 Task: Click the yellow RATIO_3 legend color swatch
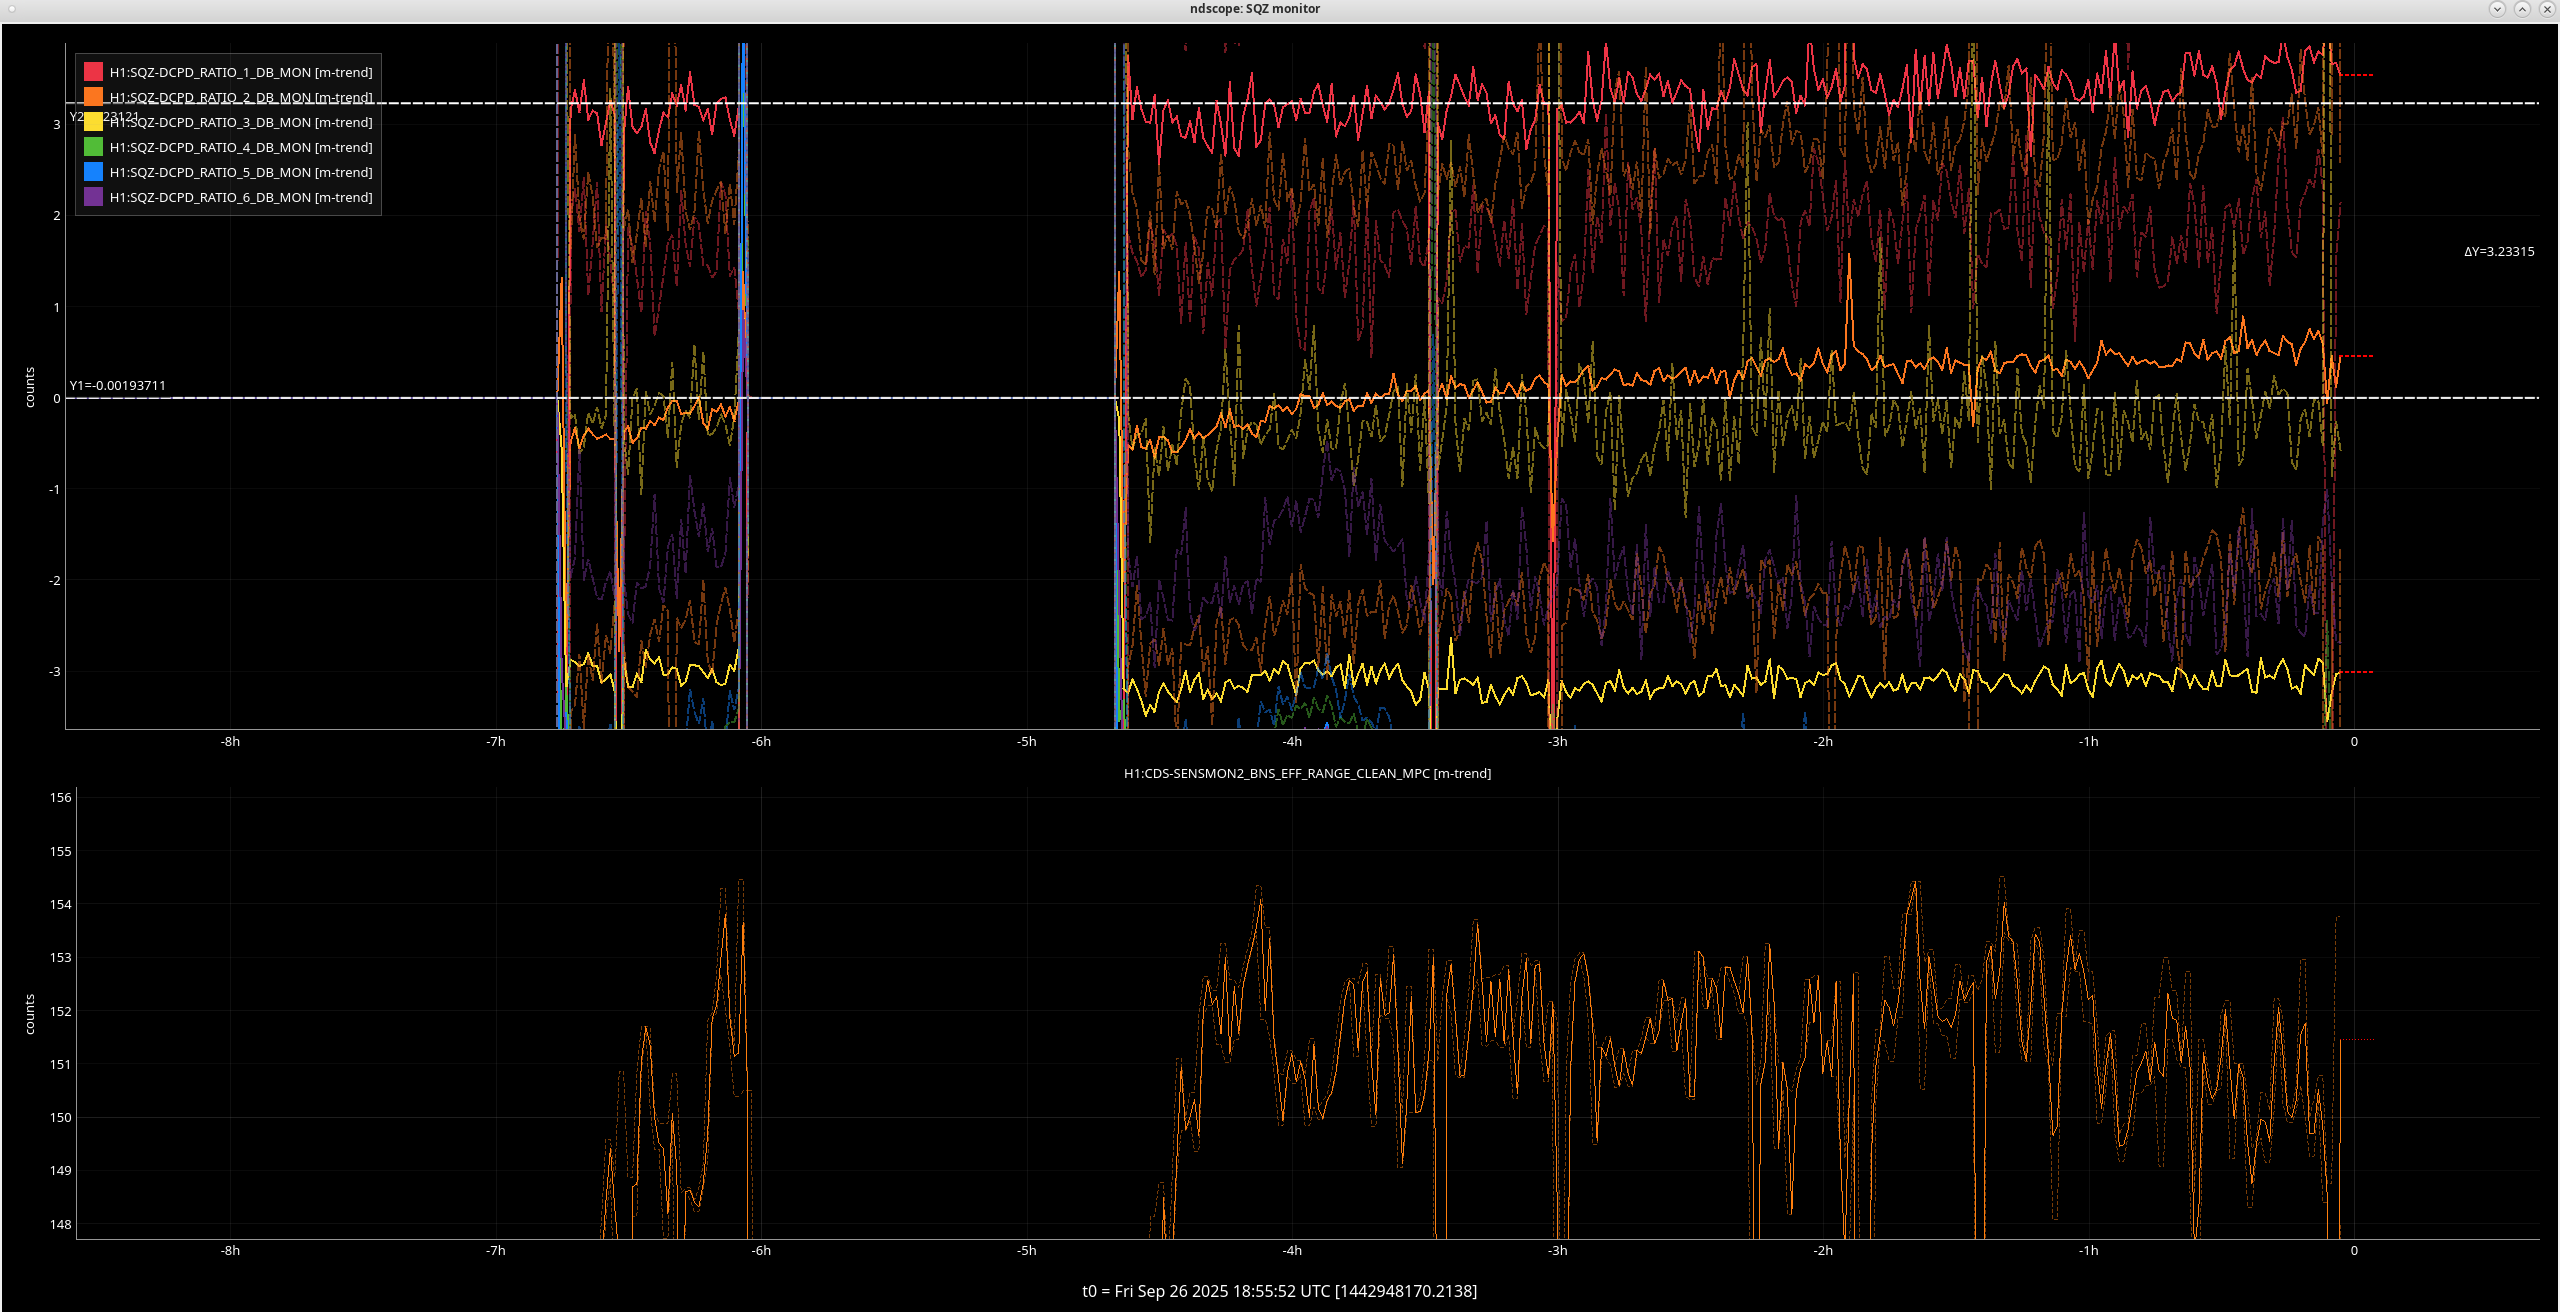pos(93,122)
